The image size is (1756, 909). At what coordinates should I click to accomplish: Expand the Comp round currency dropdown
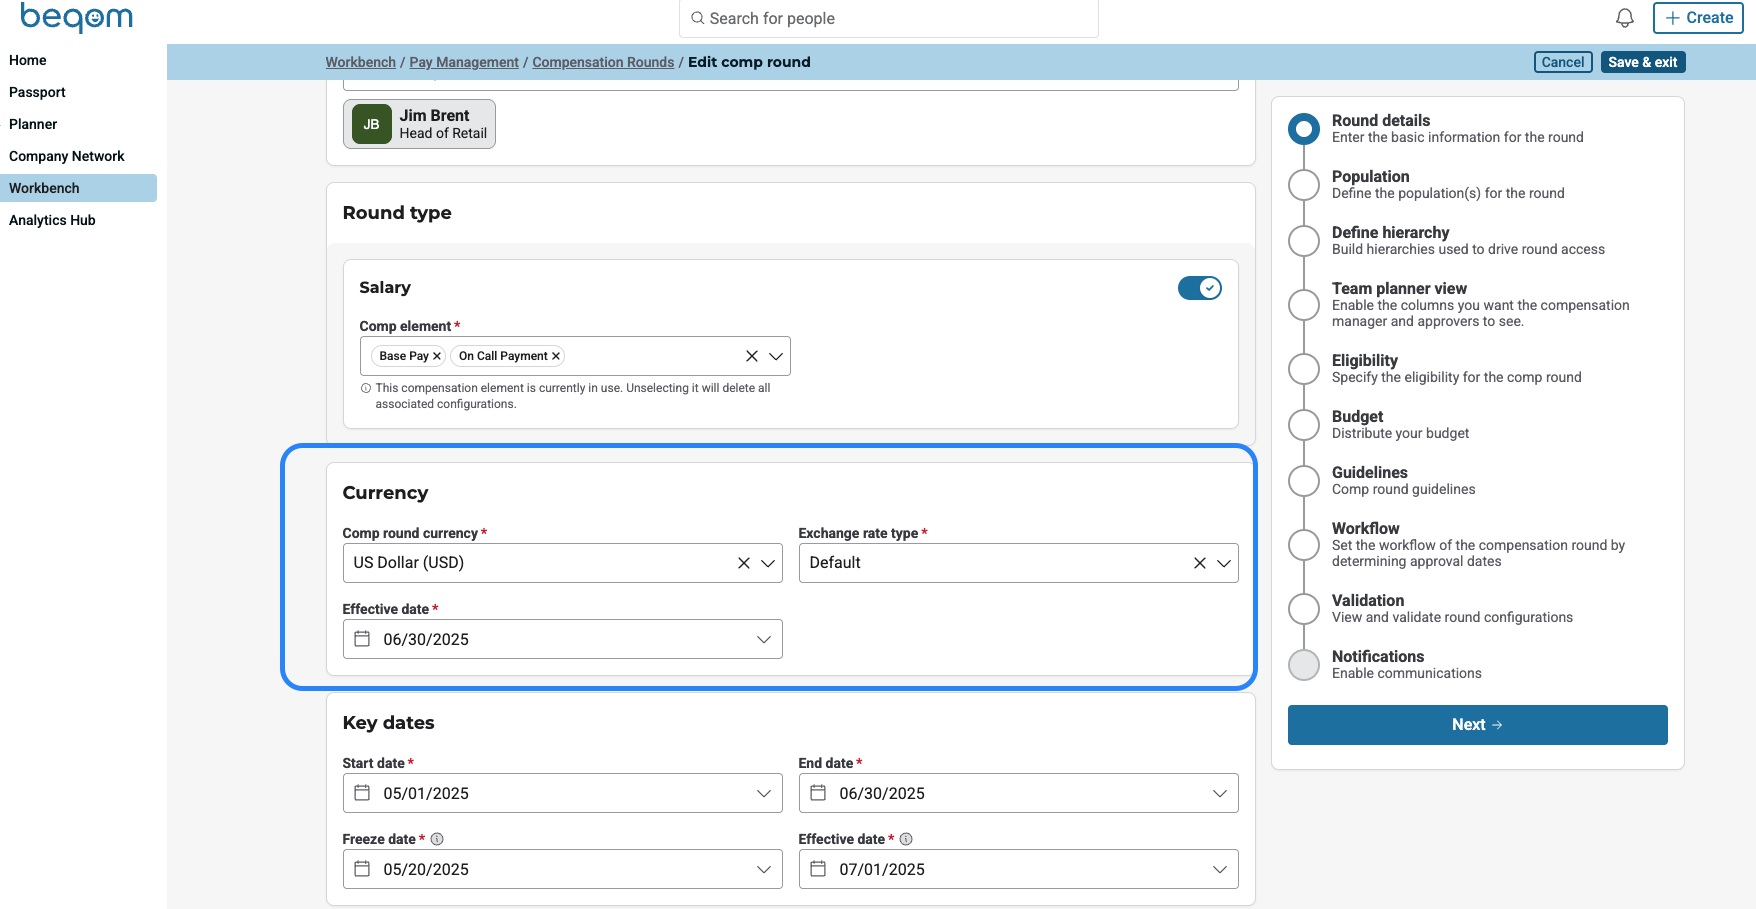[768, 563]
